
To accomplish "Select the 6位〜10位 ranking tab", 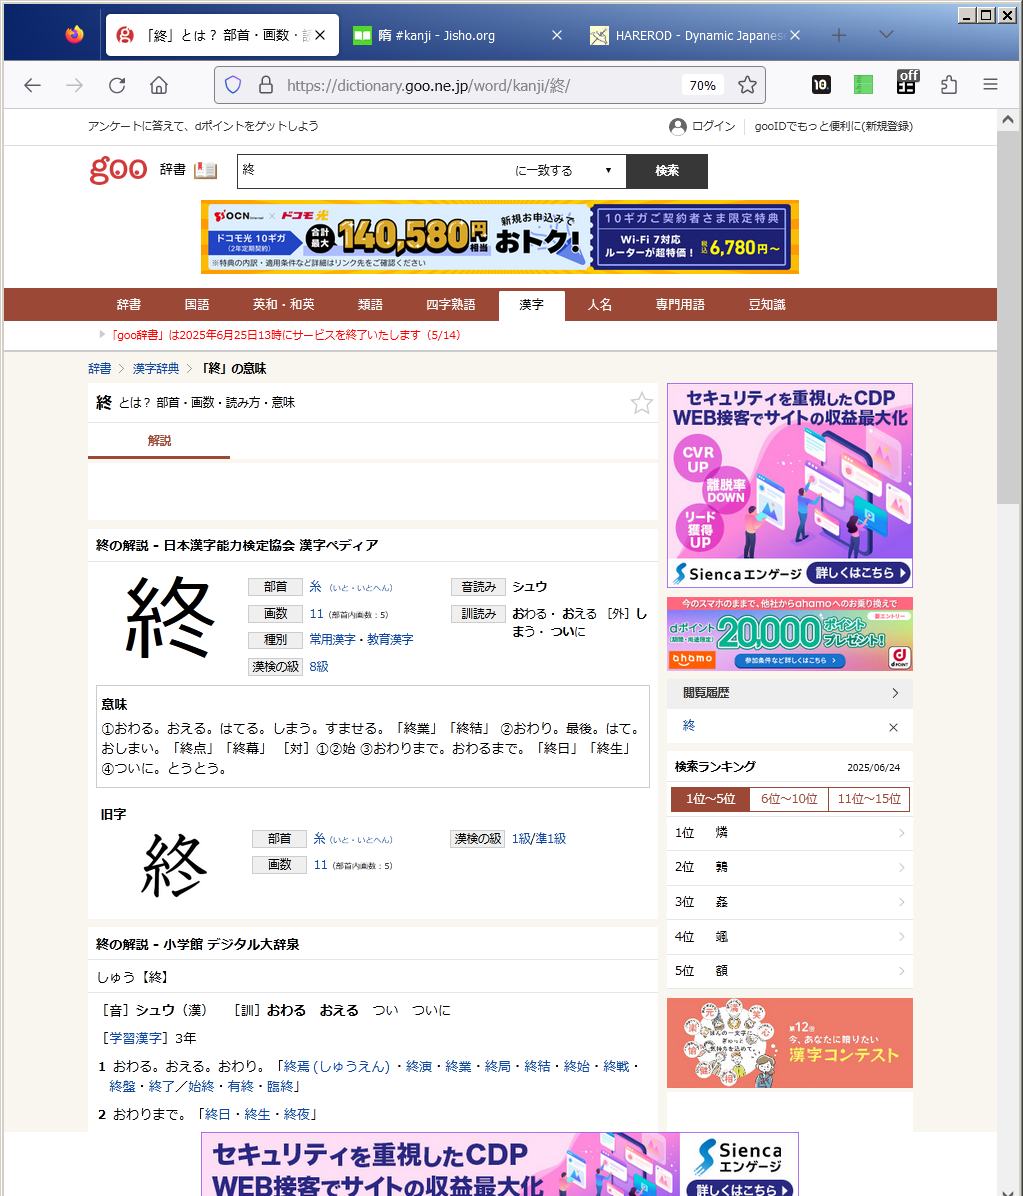I will (x=789, y=799).
